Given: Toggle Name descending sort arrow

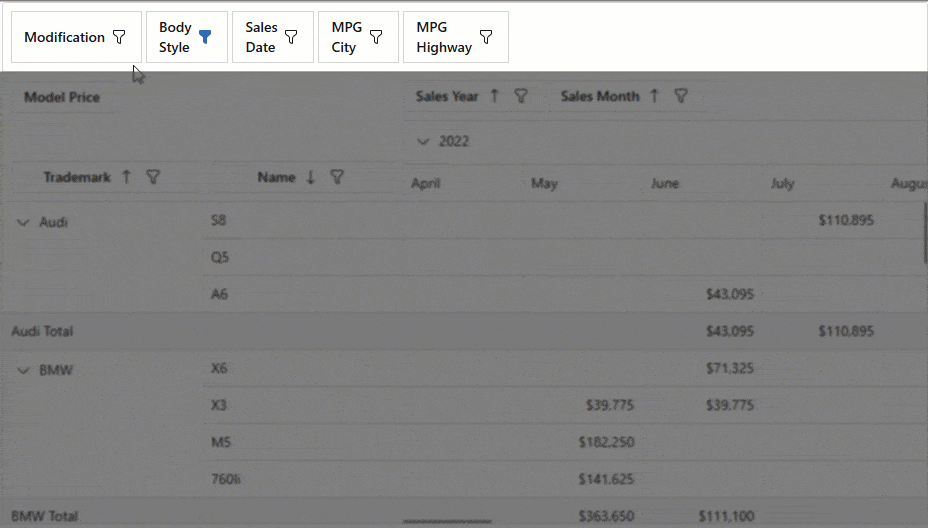Looking at the screenshot, I should tap(310, 177).
